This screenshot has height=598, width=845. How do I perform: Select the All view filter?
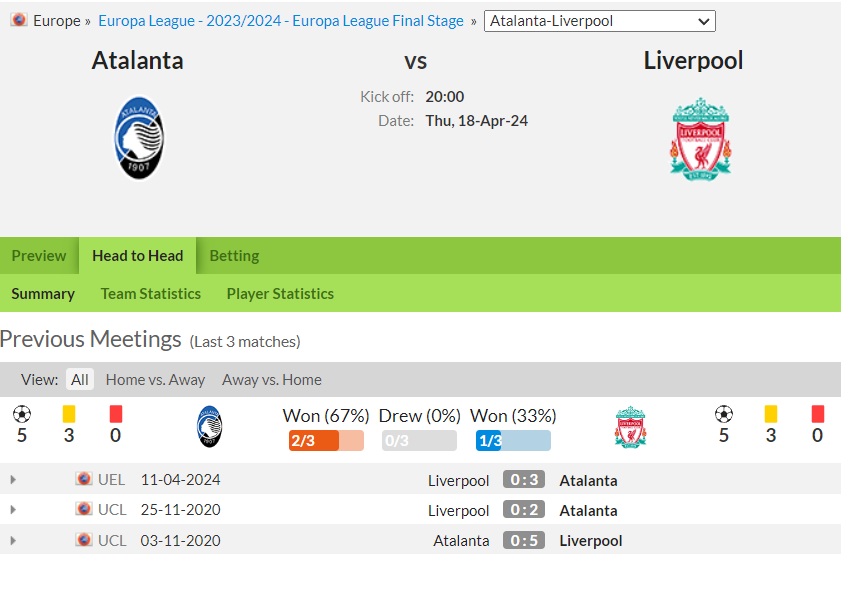click(80, 379)
